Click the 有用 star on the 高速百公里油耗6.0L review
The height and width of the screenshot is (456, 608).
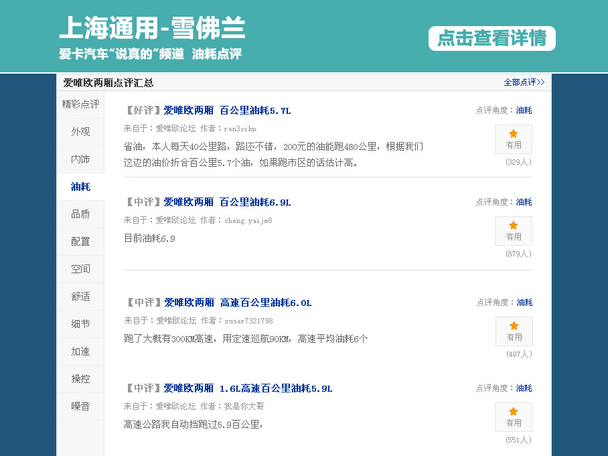(513, 331)
